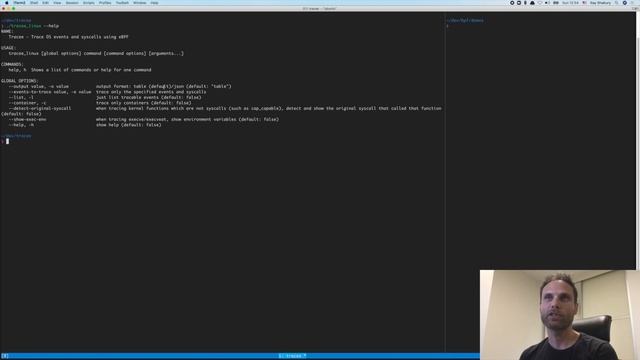Viewport: 640px width, 360px height.
Task: Open the Apple menu
Action: tap(7, 2)
